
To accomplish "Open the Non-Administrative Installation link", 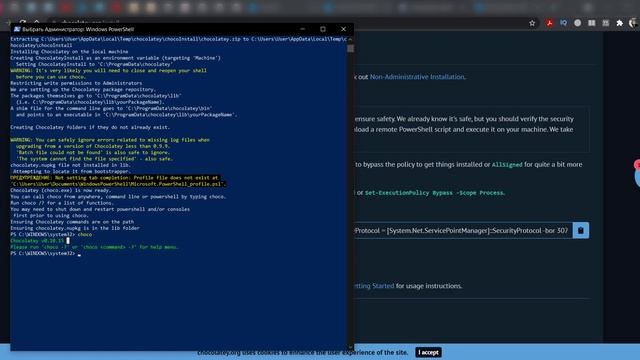I will (417, 77).
